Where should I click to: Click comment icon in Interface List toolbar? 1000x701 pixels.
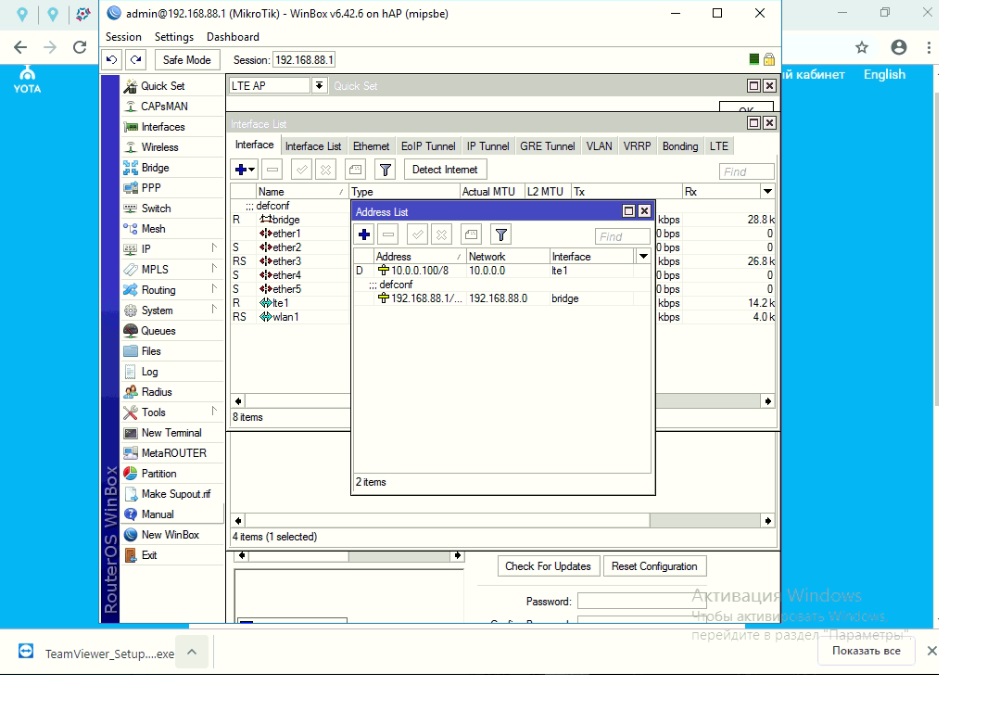(x=355, y=170)
